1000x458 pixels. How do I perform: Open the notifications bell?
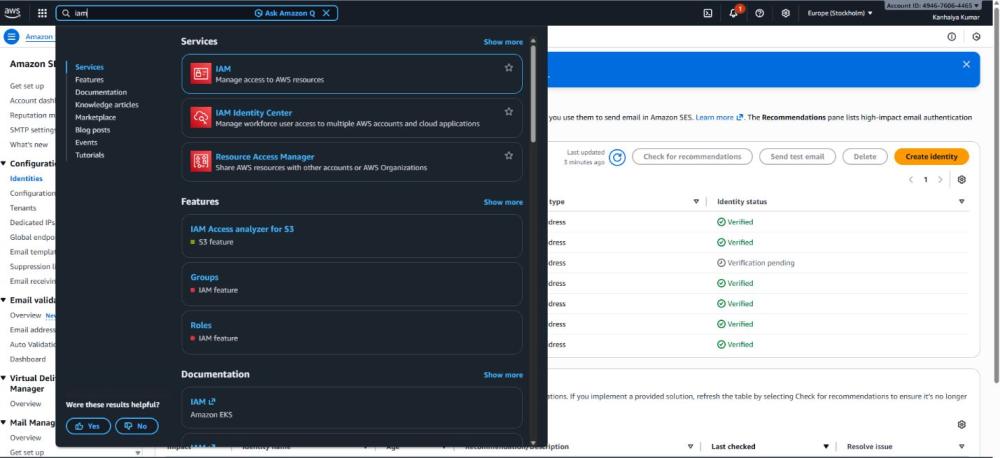(734, 13)
